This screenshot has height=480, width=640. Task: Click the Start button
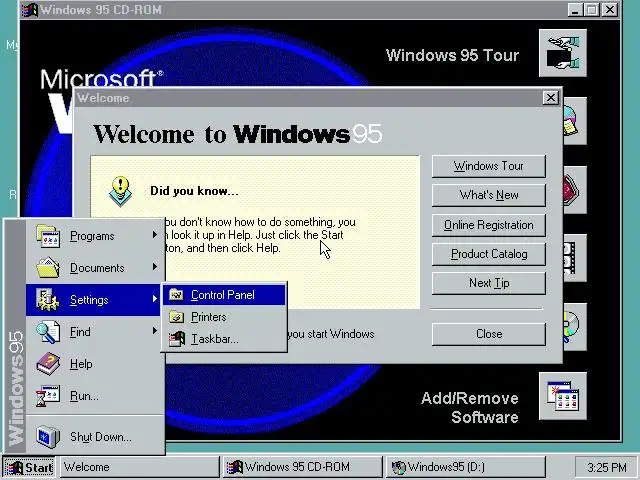[x=29, y=467]
